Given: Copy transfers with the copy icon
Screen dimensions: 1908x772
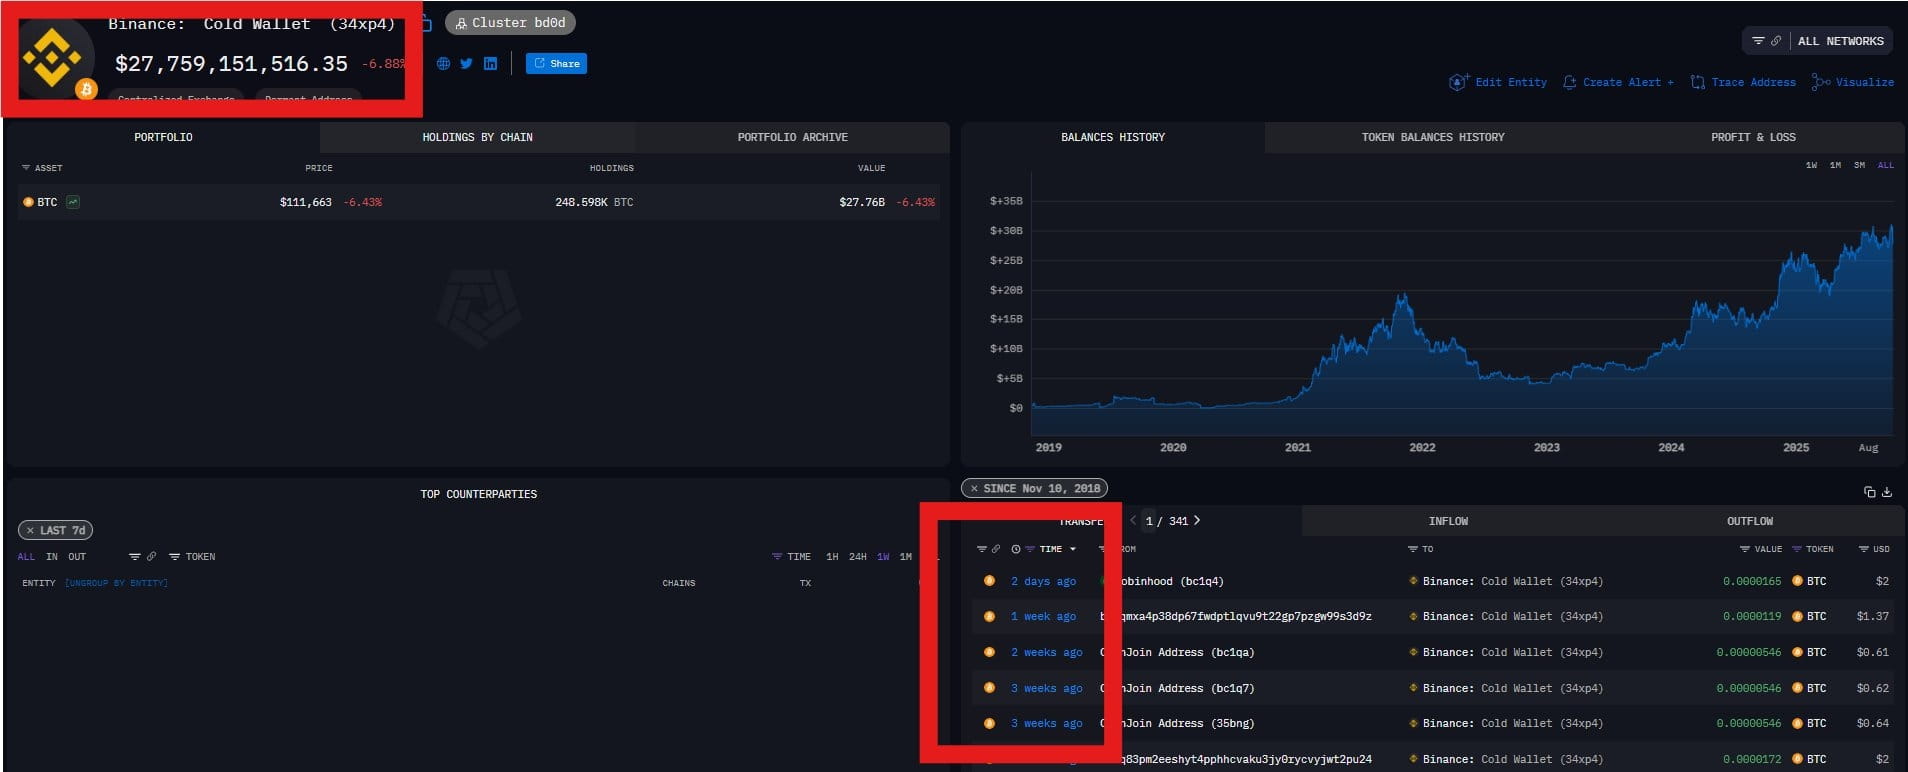Looking at the screenshot, I should 1869,492.
